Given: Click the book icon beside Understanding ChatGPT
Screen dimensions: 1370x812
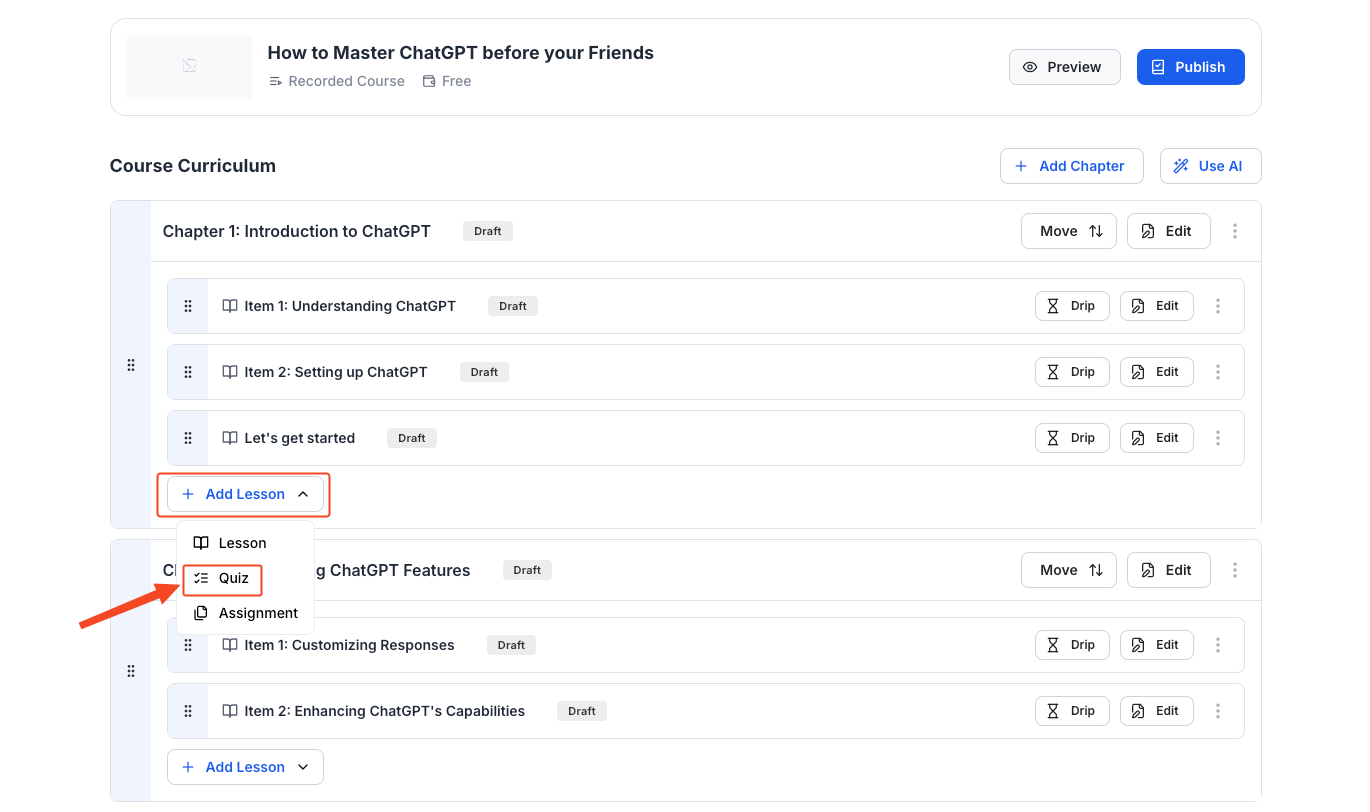Looking at the screenshot, I should click(x=230, y=306).
